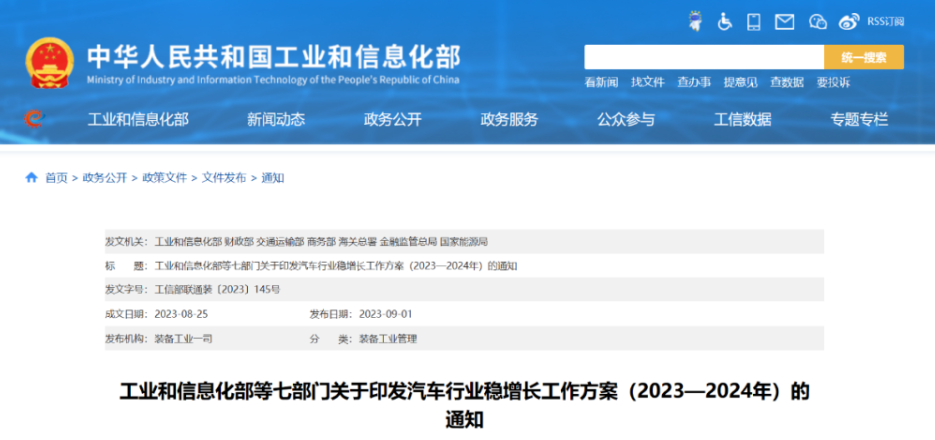Screen dimensions: 935x440
Task: Open the 政务公开 navigation menu
Action: [x=393, y=119]
